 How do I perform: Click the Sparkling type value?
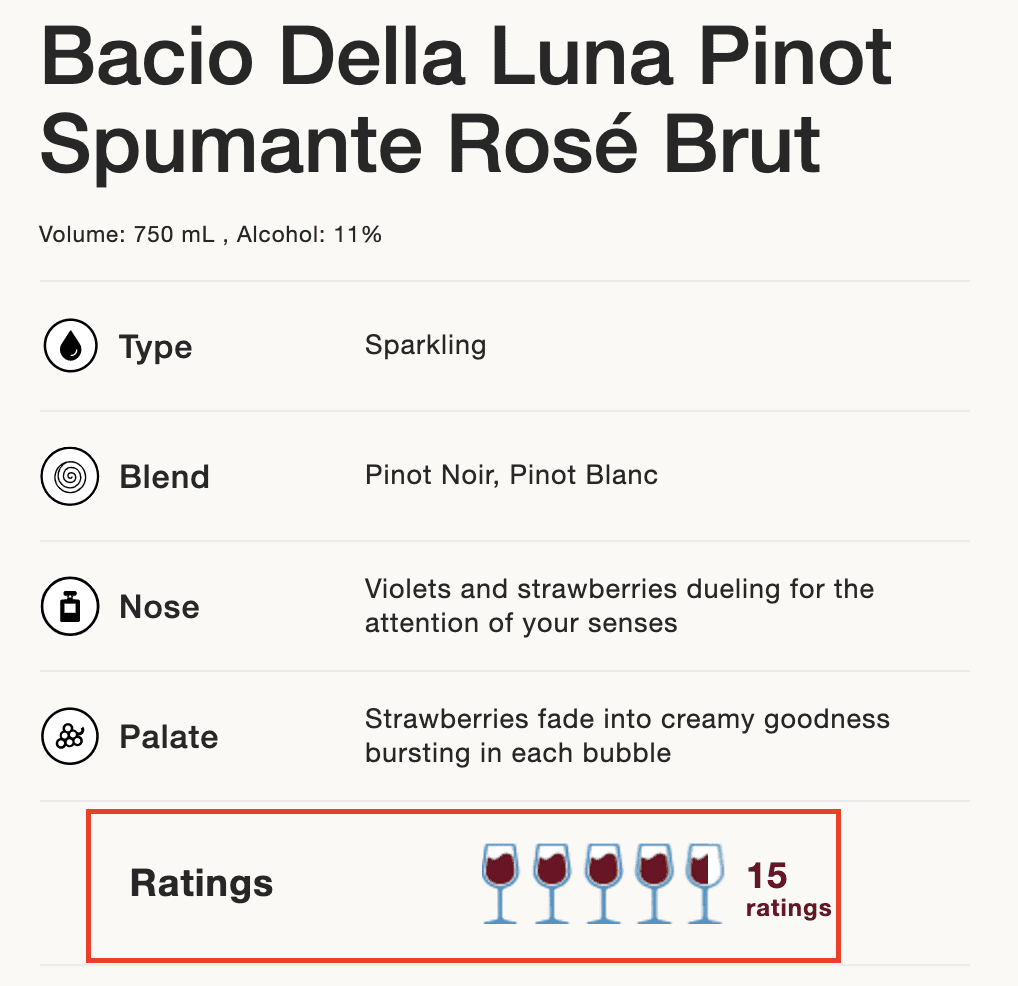425,345
